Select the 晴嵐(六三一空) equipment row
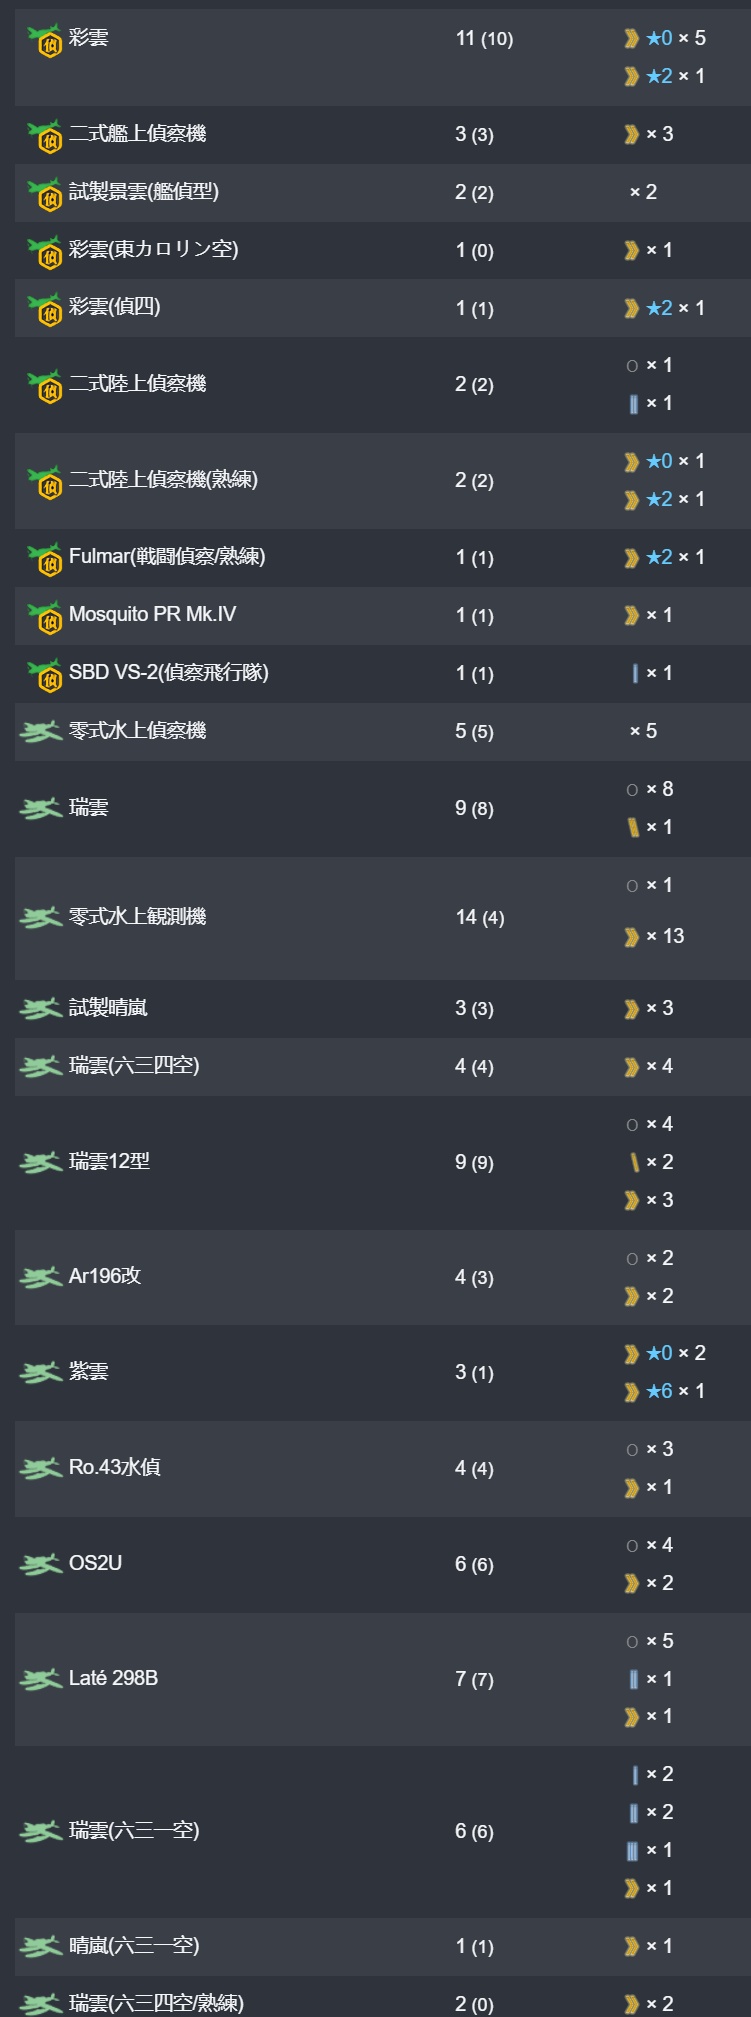Image resolution: width=751 pixels, height=2017 pixels. [382, 1946]
